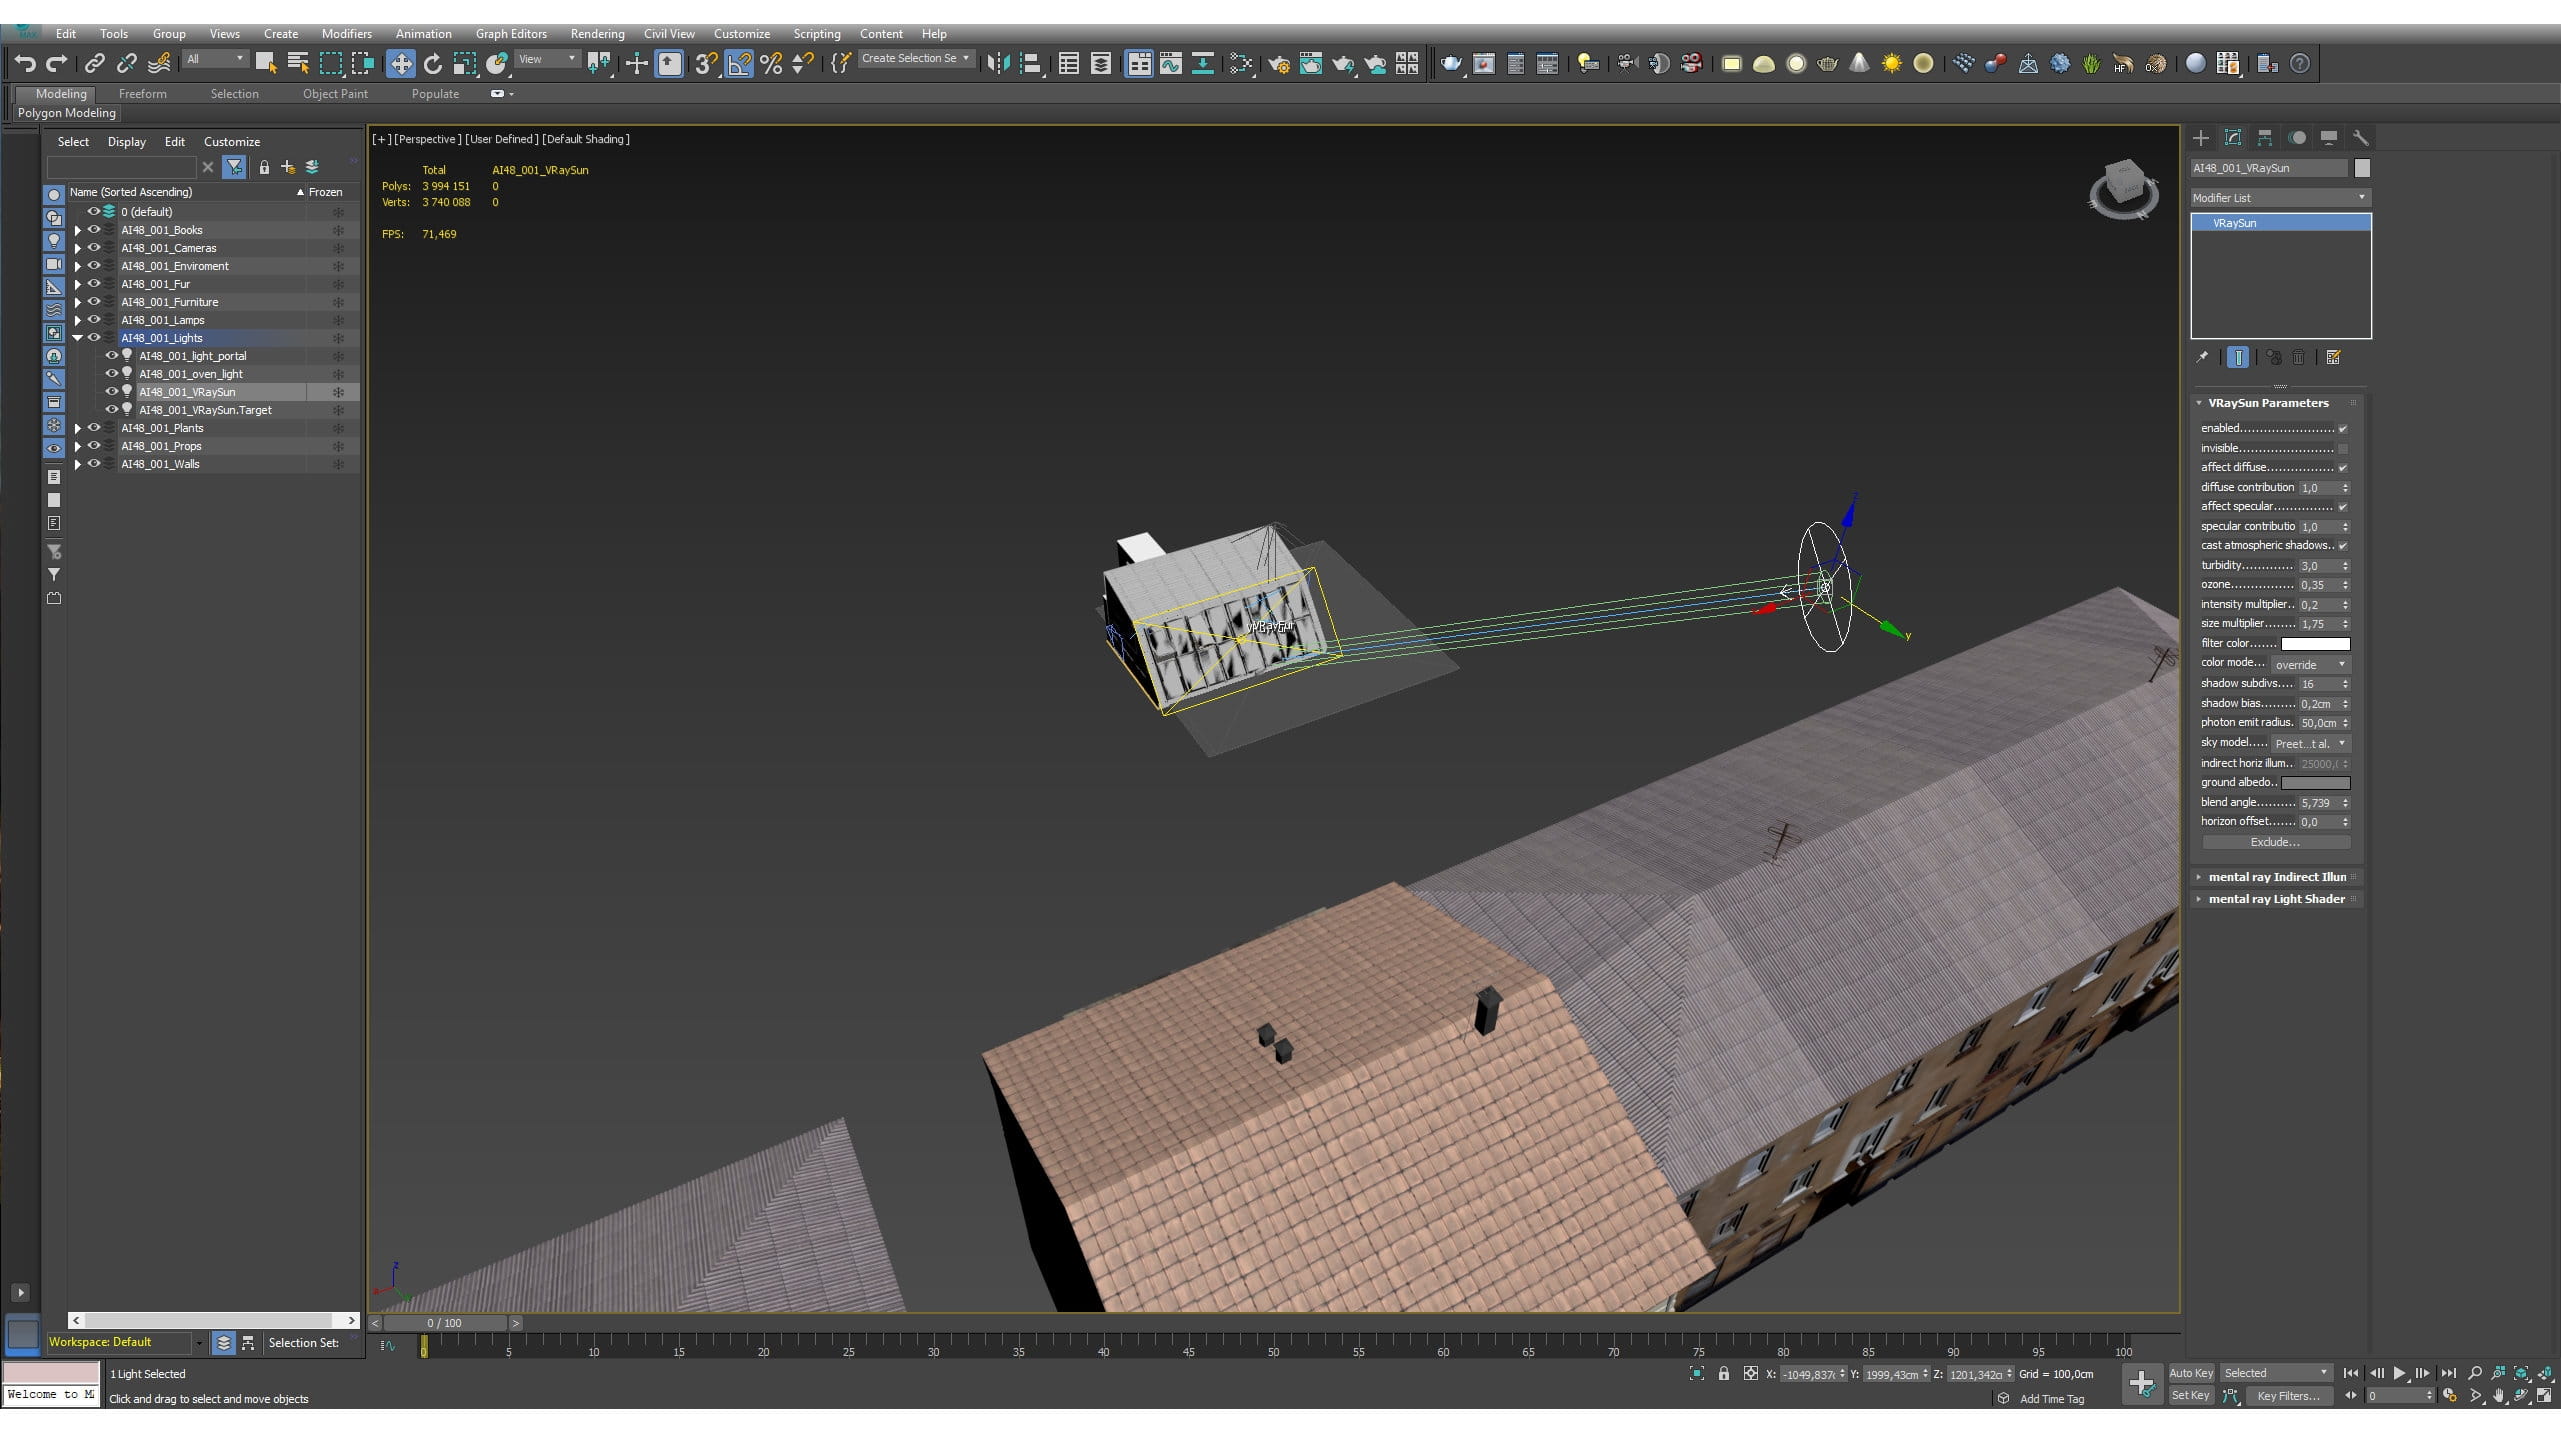Switch to the Freeform ribbon tab

coord(142,94)
